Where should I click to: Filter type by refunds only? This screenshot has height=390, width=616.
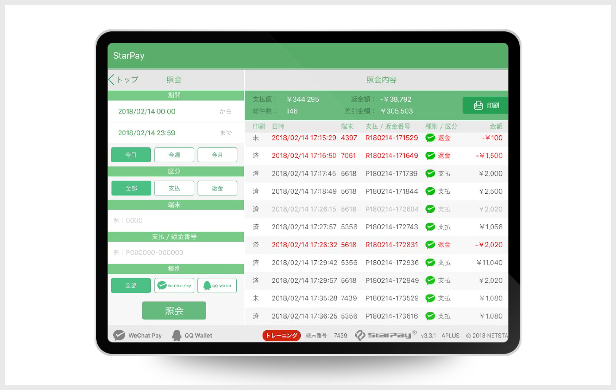pyautogui.click(x=217, y=188)
